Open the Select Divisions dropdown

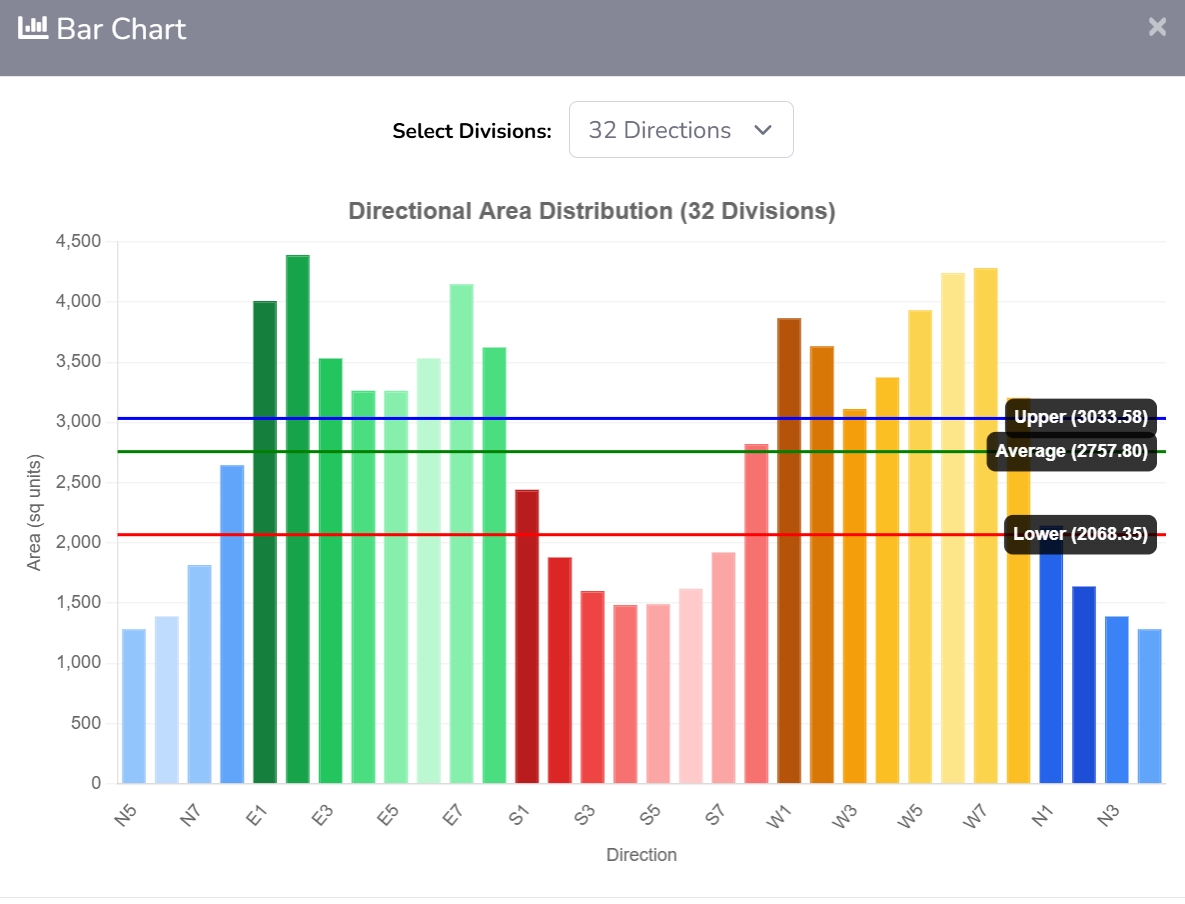(x=680, y=130)
